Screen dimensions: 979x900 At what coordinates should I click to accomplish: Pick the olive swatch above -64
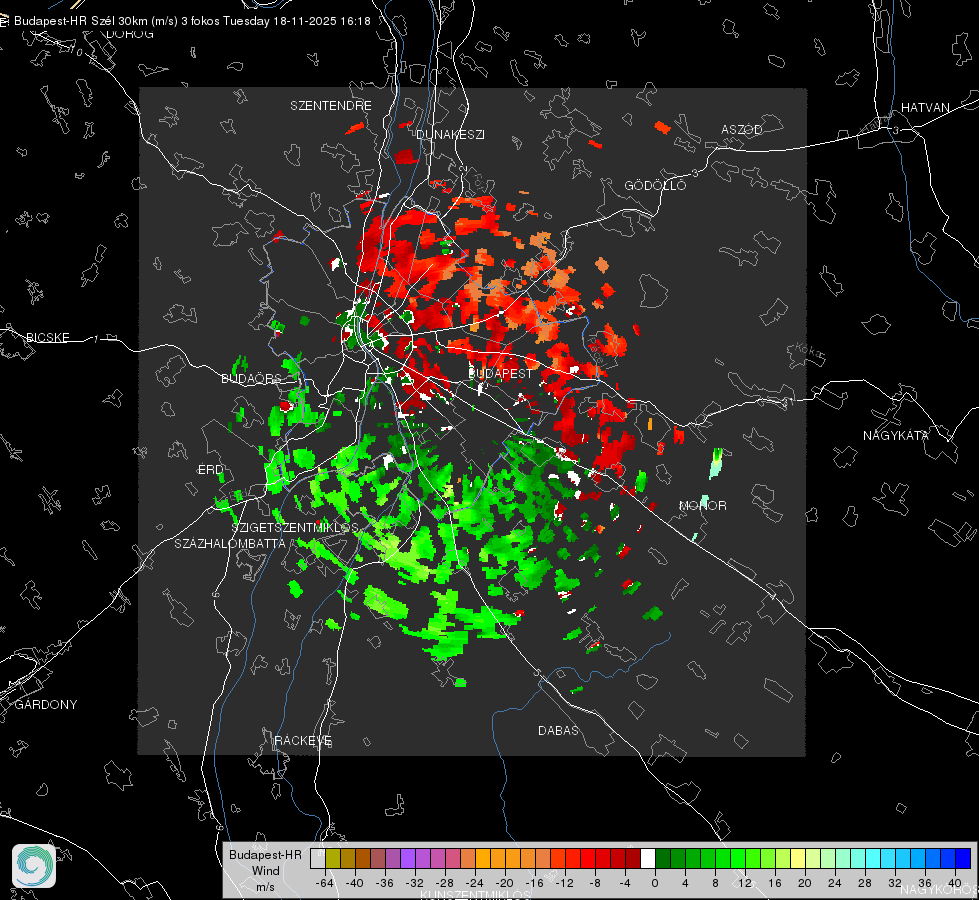pyautogui.click(x=333, y=858)
